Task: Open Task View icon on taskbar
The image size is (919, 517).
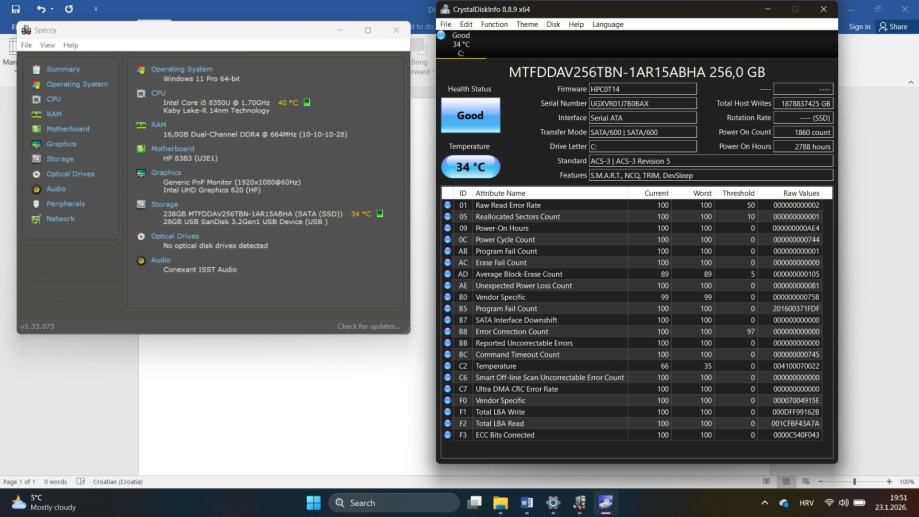Action: (474, 502)
